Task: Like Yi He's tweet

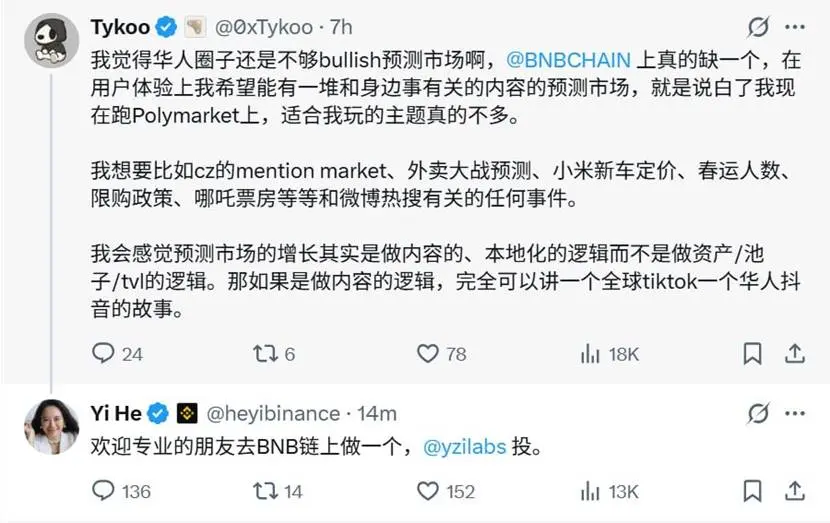Action: point(428,490)
